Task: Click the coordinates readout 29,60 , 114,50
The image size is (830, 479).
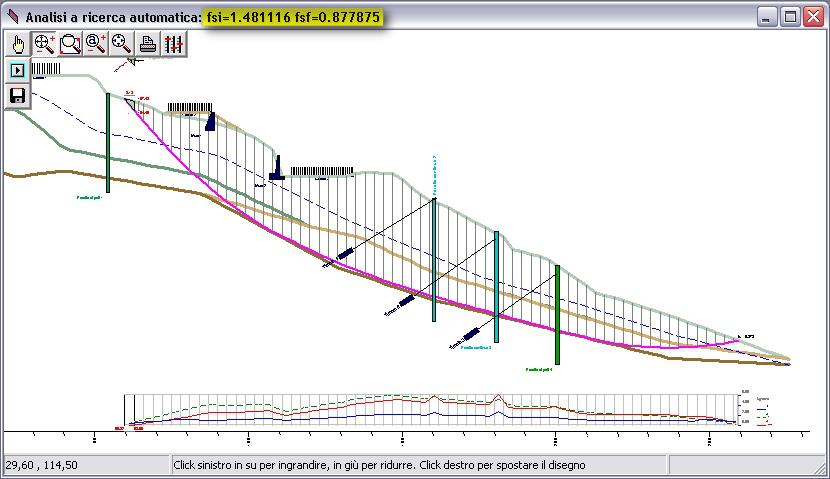Action: click(x=41, y=465)
